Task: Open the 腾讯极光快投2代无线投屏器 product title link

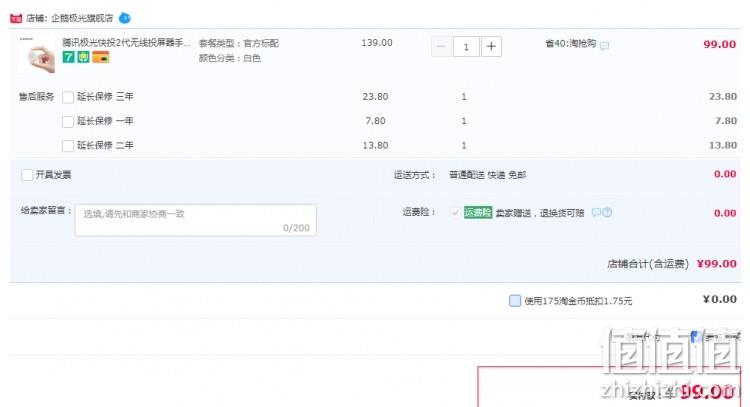Action: [126, 43]
